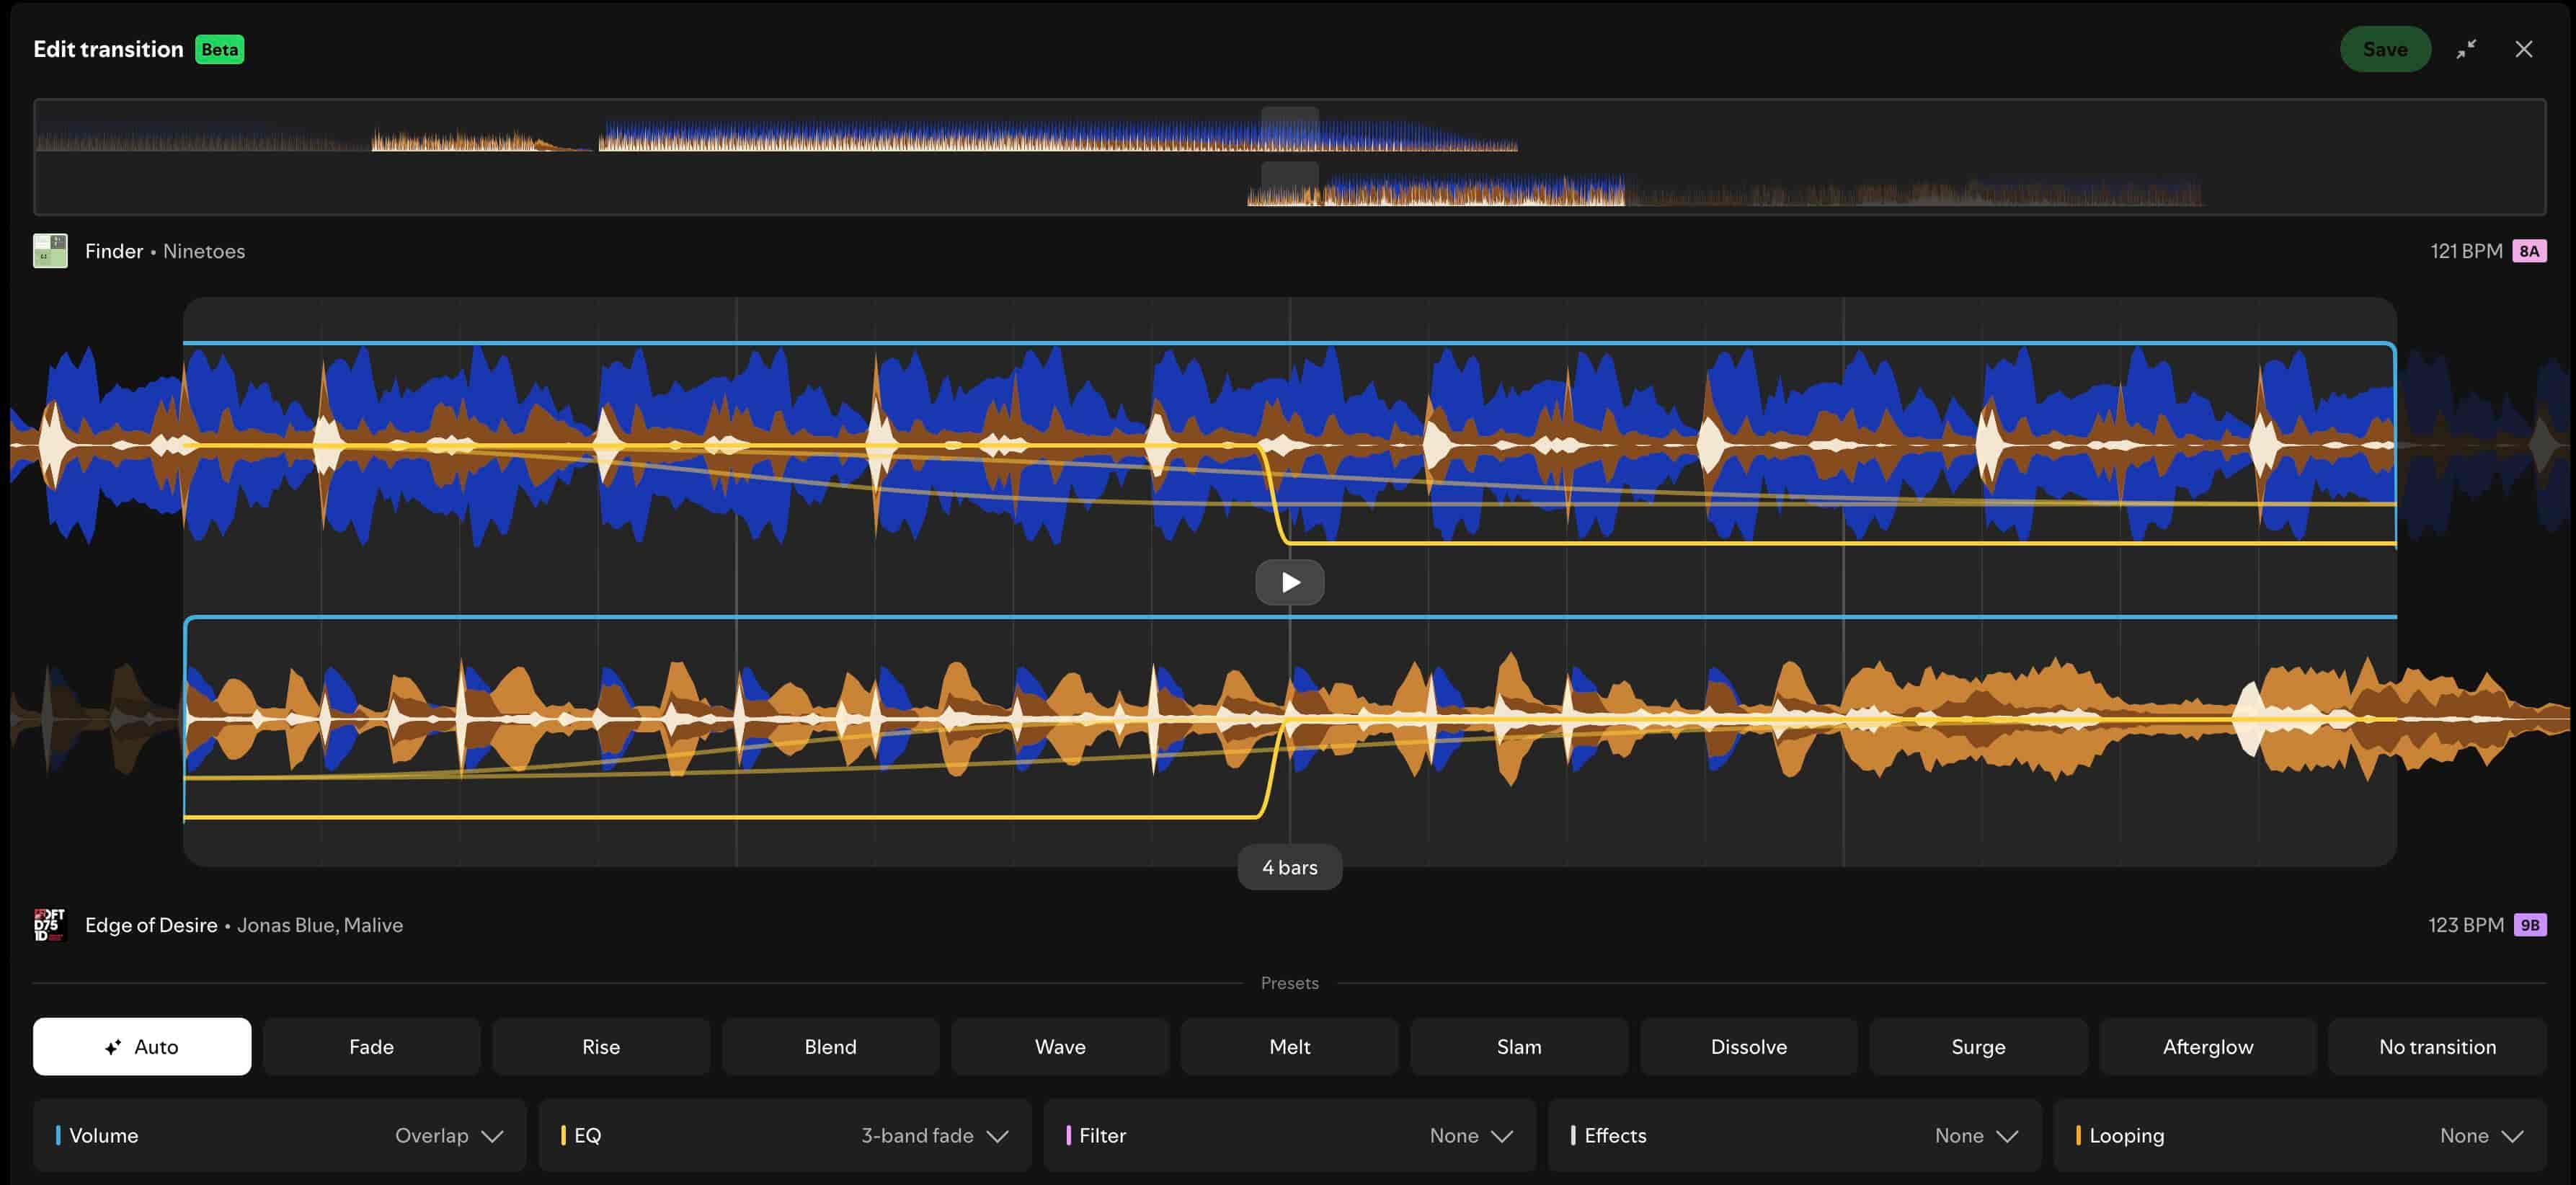The image size is (2576, 1185).
Task: Click the 121 BPM label
Action: [2466, 251]
